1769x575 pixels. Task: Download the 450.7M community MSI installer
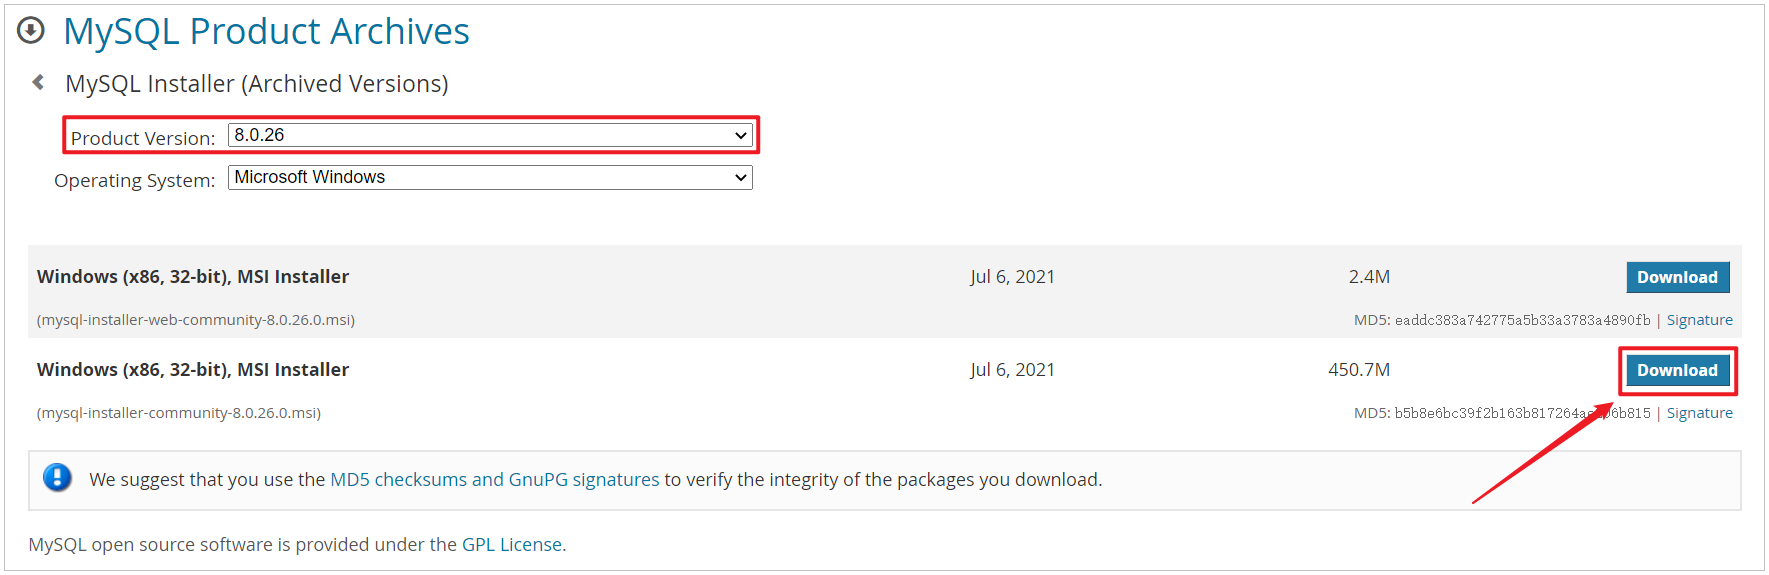[1677, 370]
